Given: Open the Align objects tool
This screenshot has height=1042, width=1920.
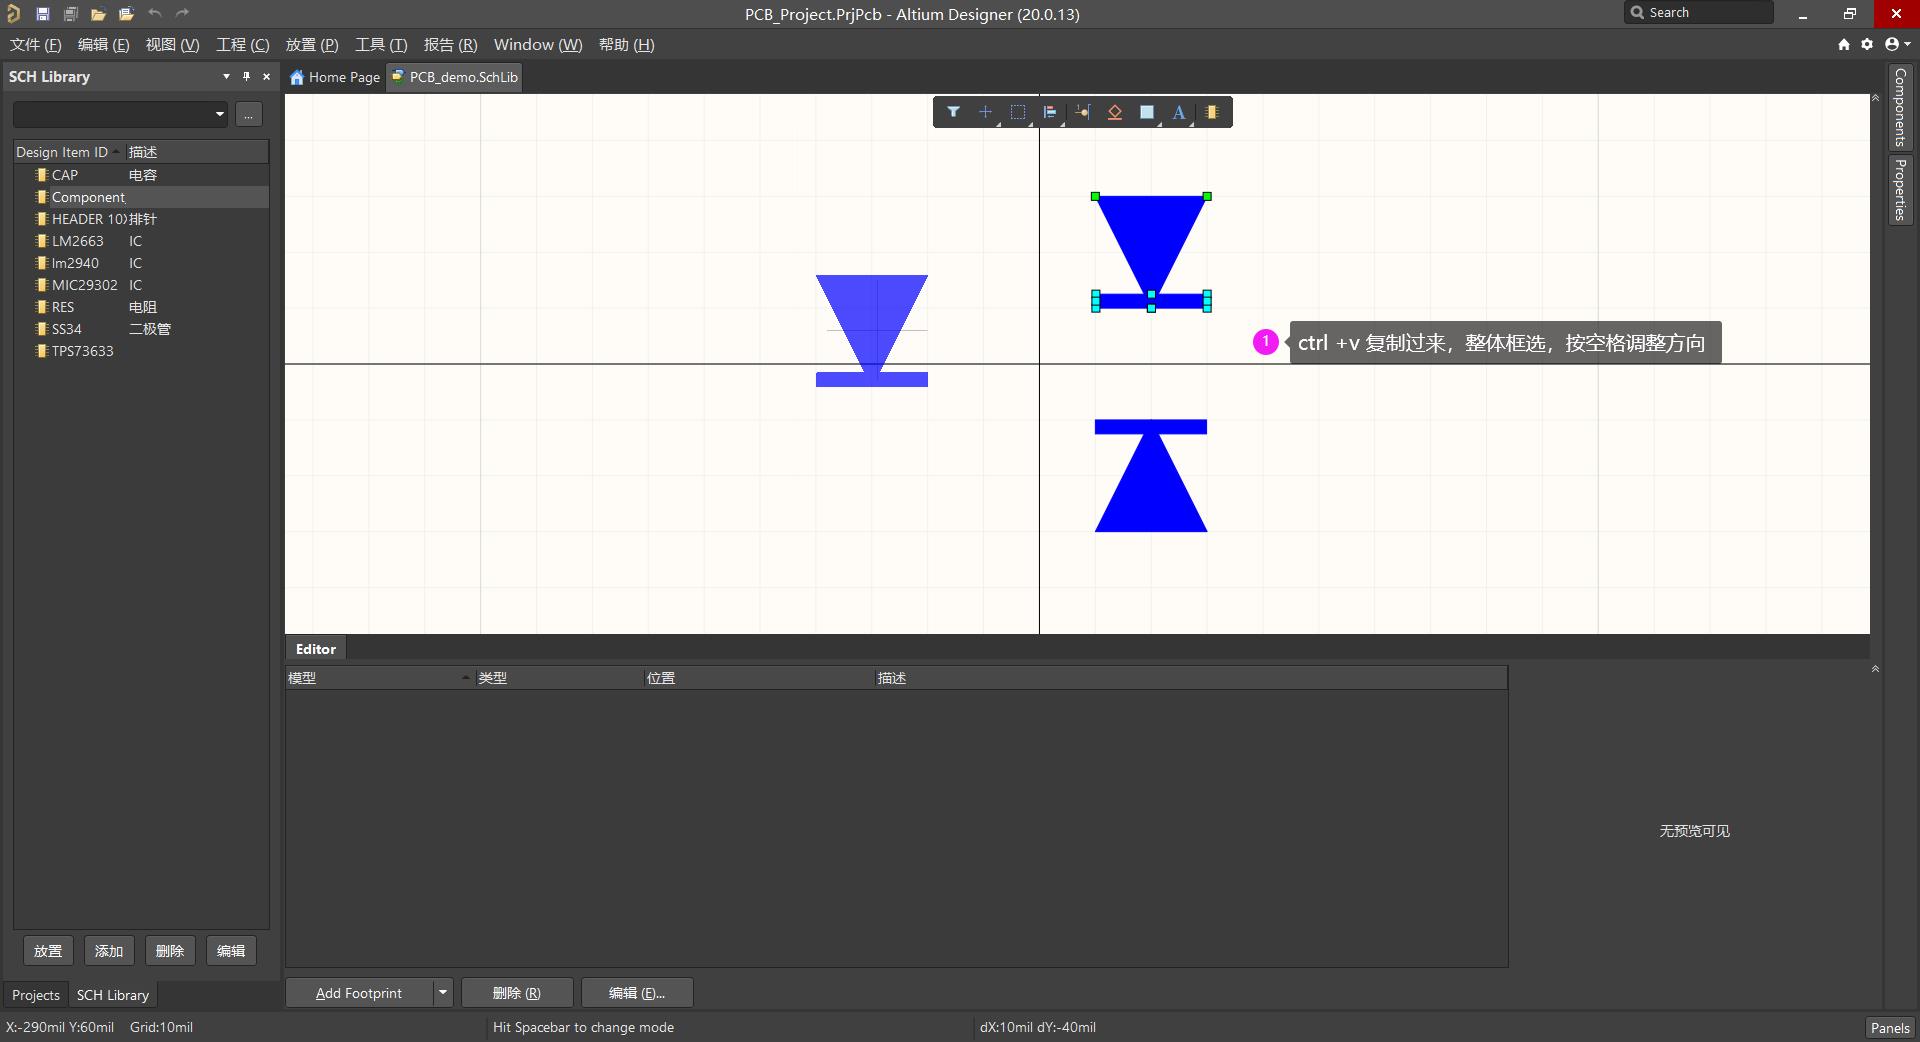Looking at the screenshot, I should 1050,112.
